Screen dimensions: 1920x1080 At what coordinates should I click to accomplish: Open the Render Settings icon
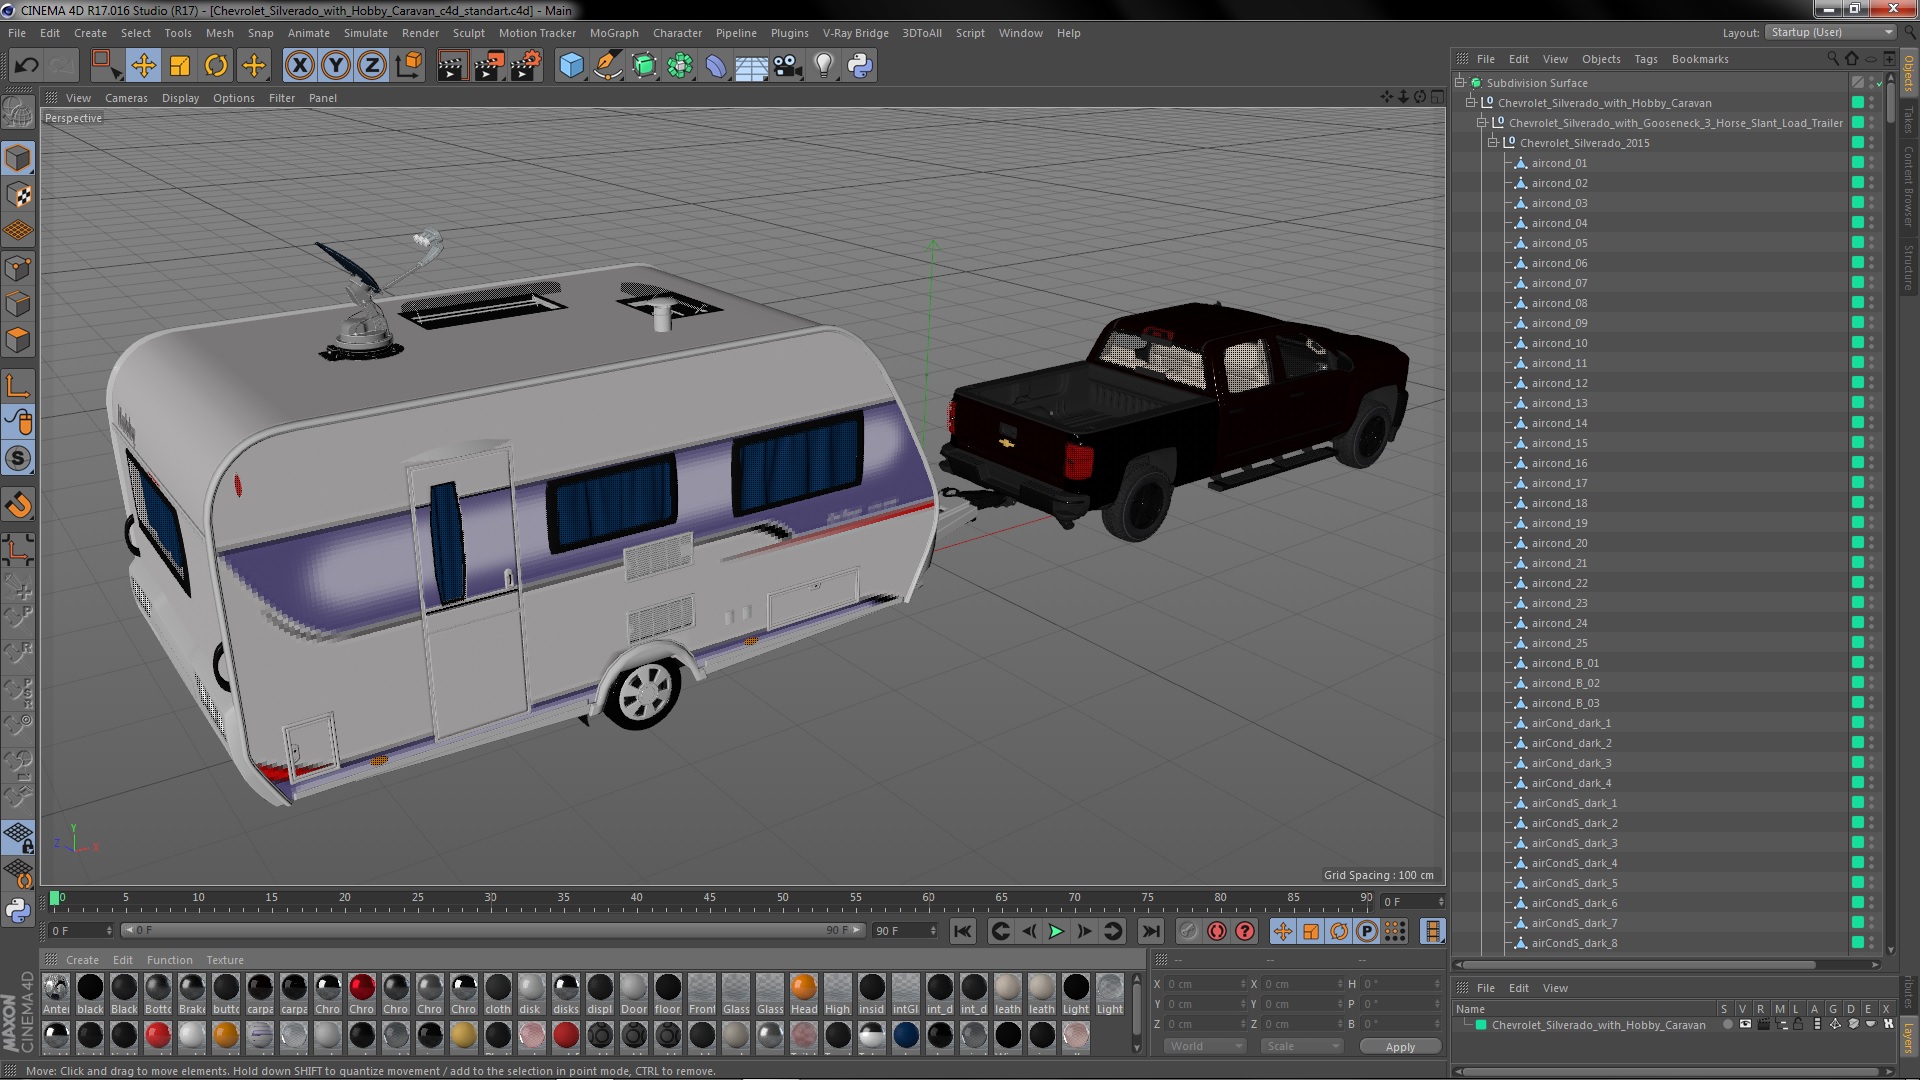pyautogui.click(x=526, y=66)
